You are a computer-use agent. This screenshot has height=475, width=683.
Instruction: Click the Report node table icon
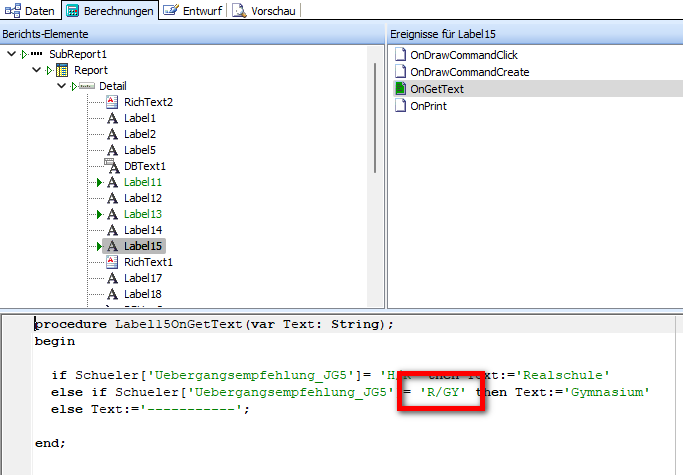click(x=62, y=70)
